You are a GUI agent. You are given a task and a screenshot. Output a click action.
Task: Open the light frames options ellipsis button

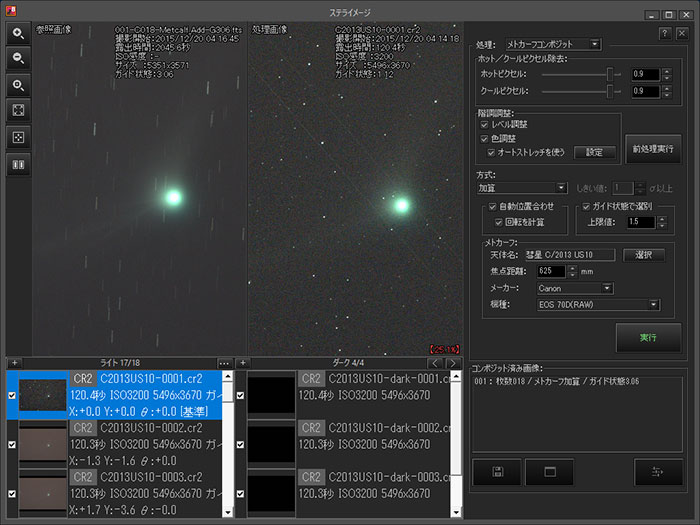click(224, 362)
